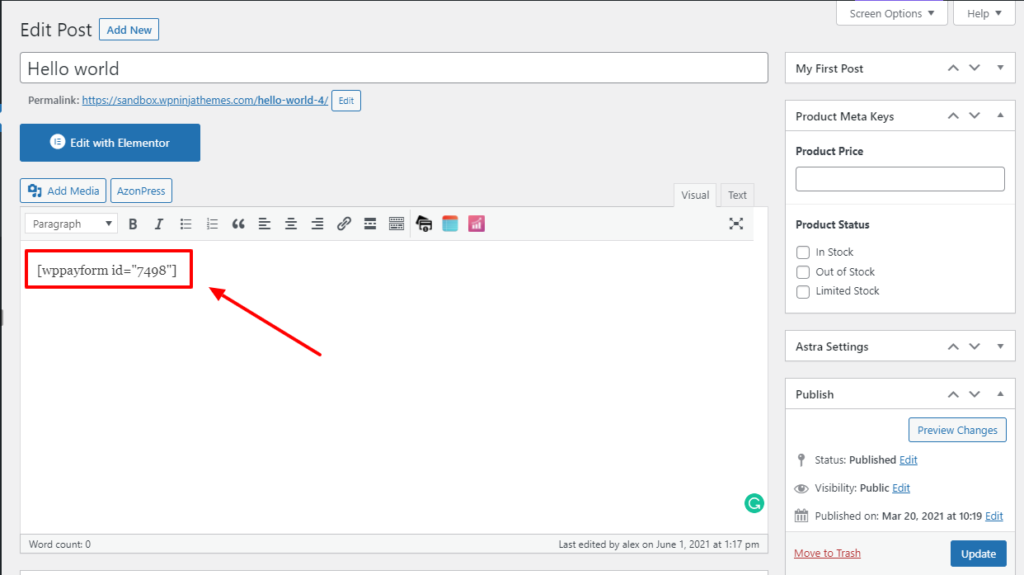This screenshot has width=1024, height=575.
Task: Switch to the Text editor tab
Action: pos(737,195)
